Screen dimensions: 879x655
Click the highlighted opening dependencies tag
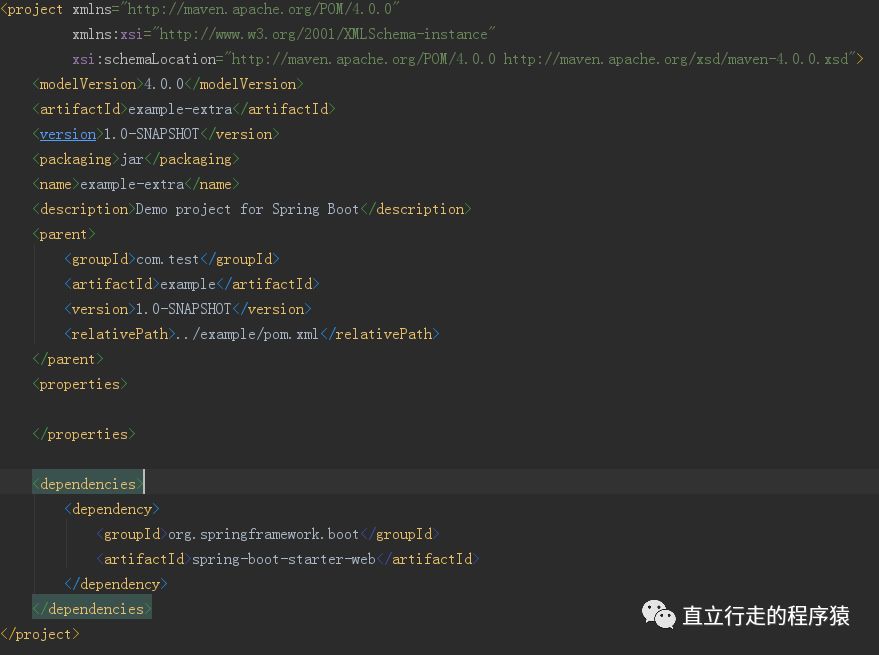(x=87, y=483)
